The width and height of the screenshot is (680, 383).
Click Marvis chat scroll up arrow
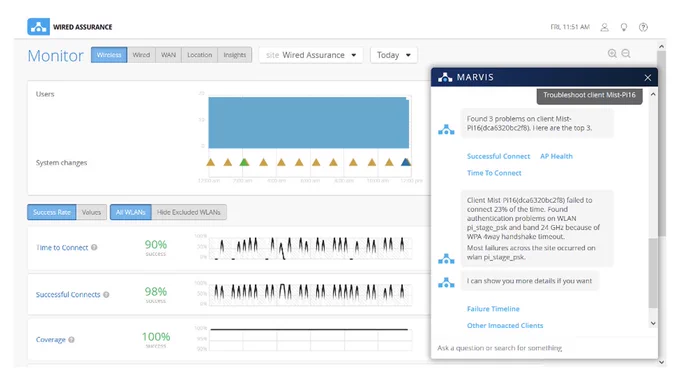click(x=653, y=94)
